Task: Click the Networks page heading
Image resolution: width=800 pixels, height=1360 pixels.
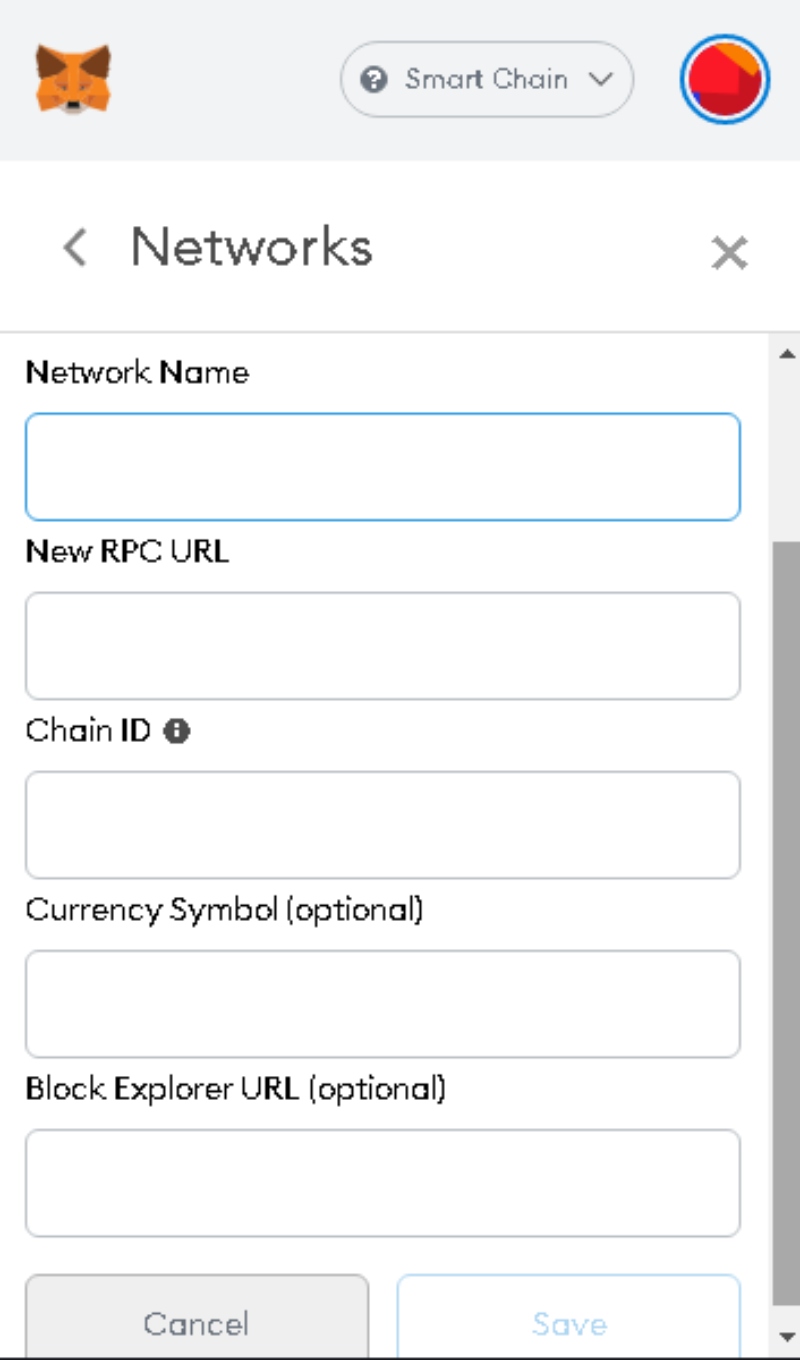Action: coord(252,247)
